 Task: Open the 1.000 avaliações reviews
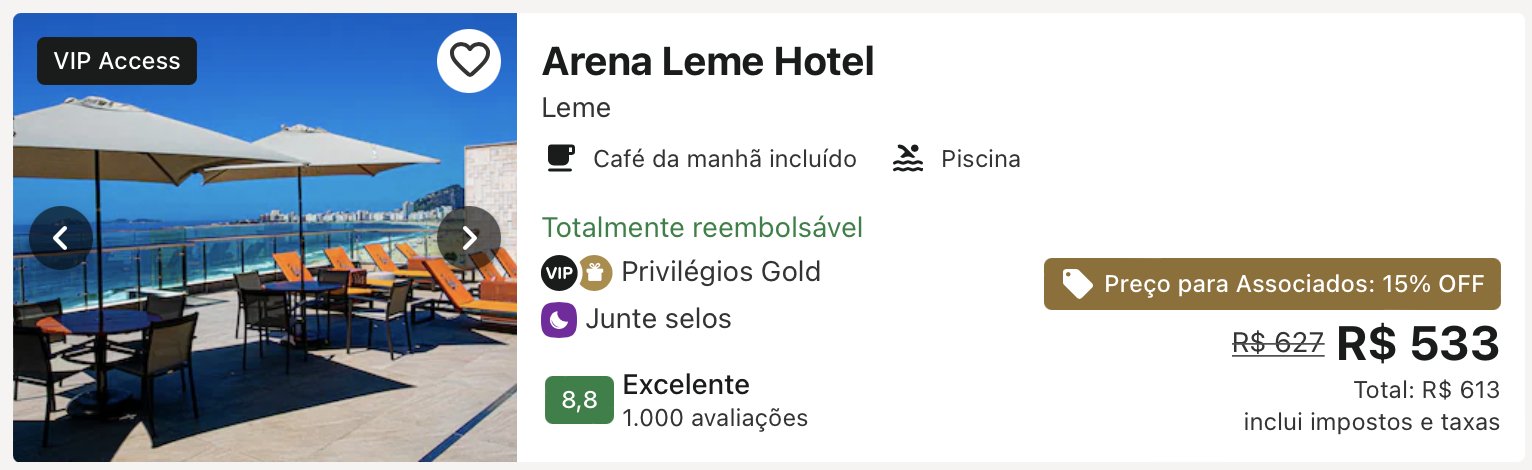[x=715, y=417]
